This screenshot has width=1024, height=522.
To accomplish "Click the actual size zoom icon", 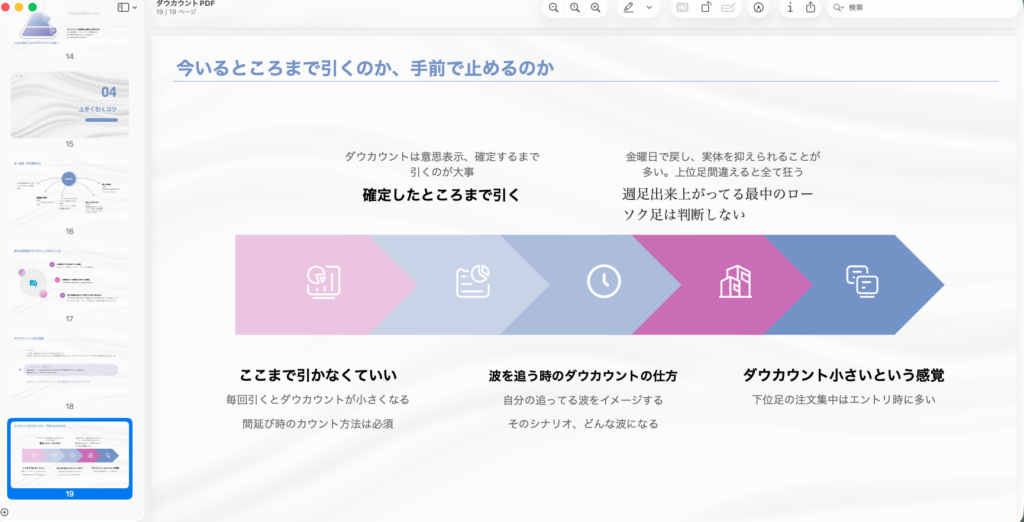I will point(574,8).
